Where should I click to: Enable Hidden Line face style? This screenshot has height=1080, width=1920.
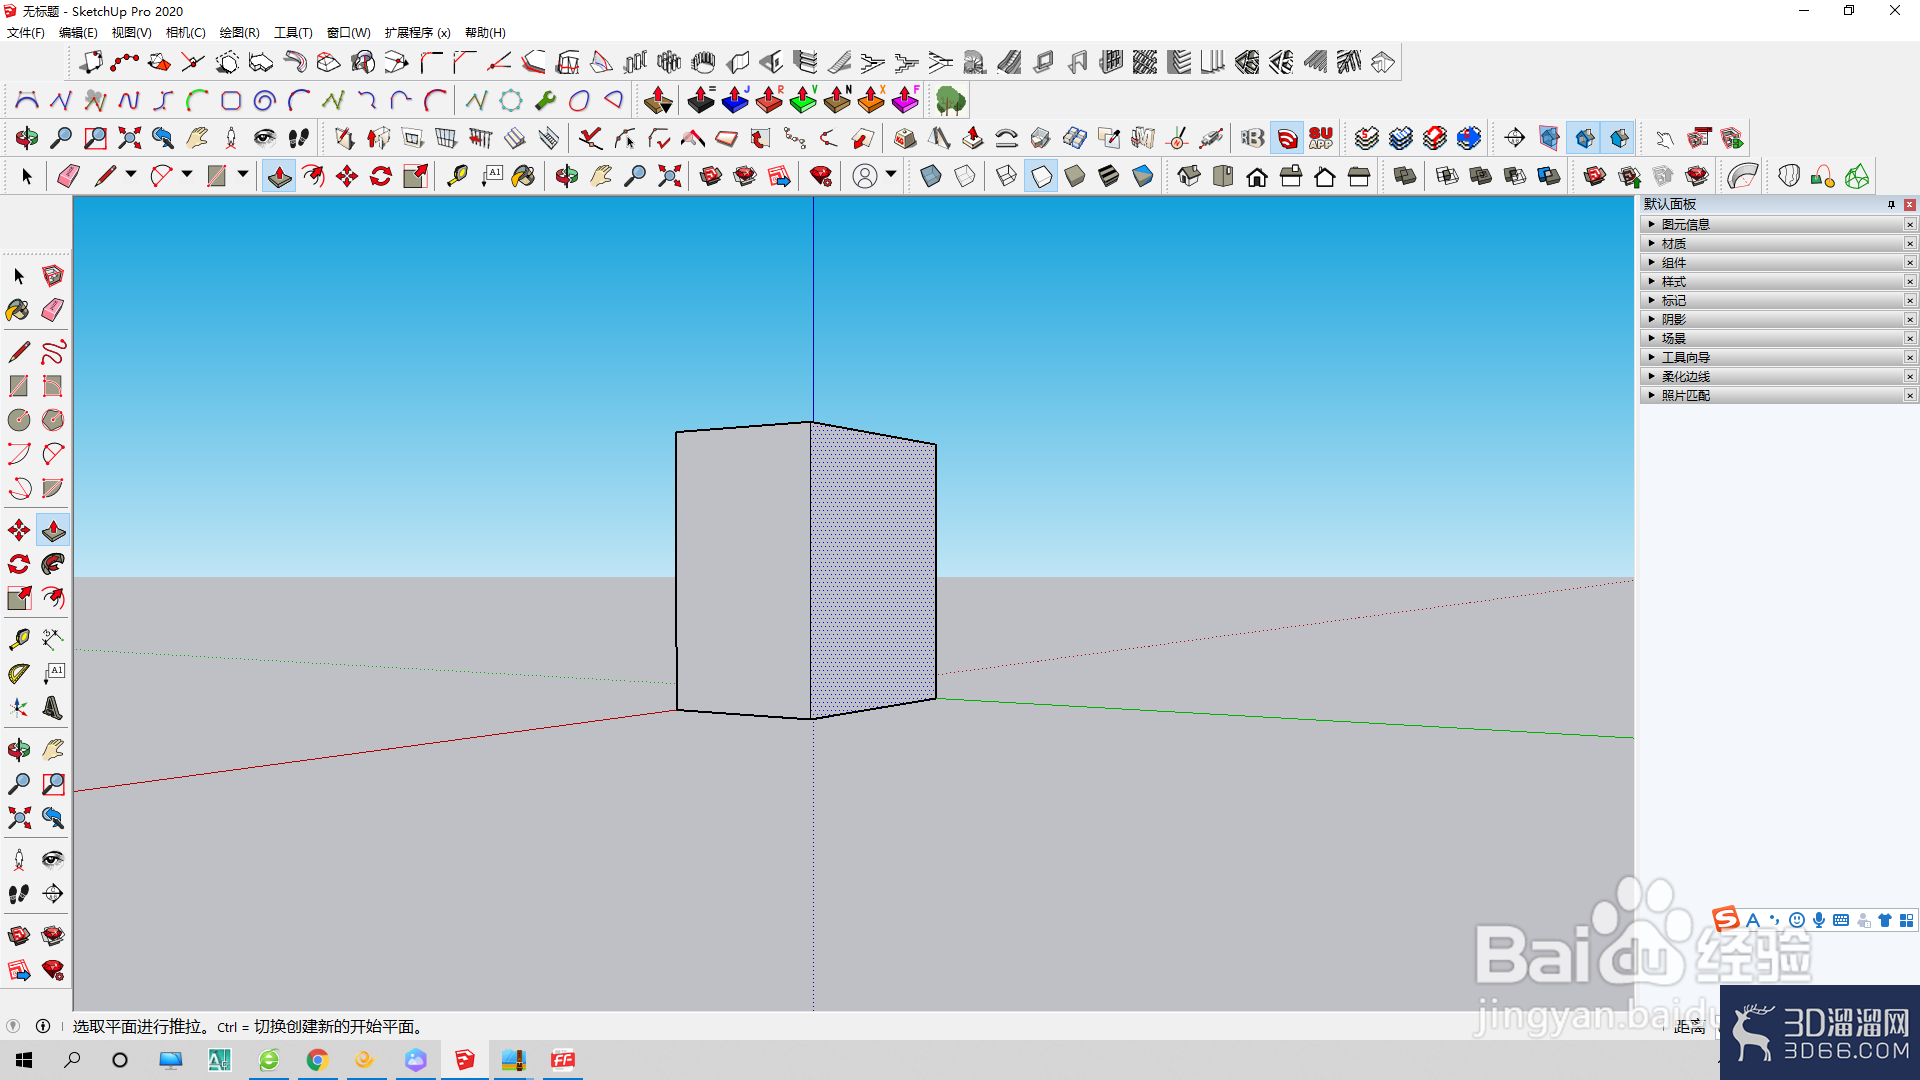click(1041, 176)
